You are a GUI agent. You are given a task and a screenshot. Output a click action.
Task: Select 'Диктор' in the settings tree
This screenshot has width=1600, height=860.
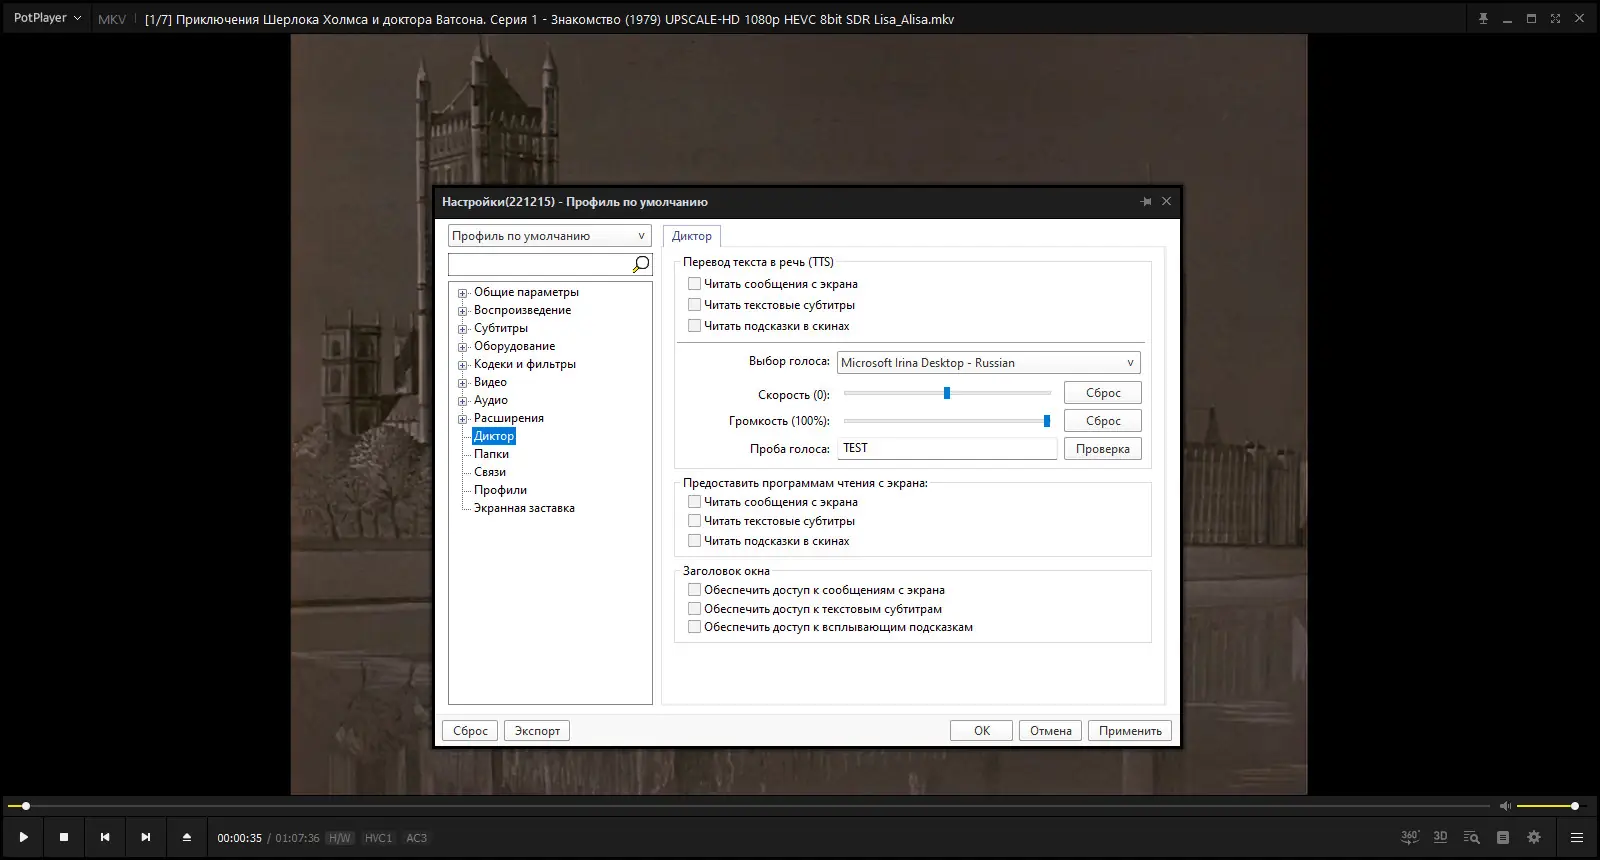click(494, 436)
